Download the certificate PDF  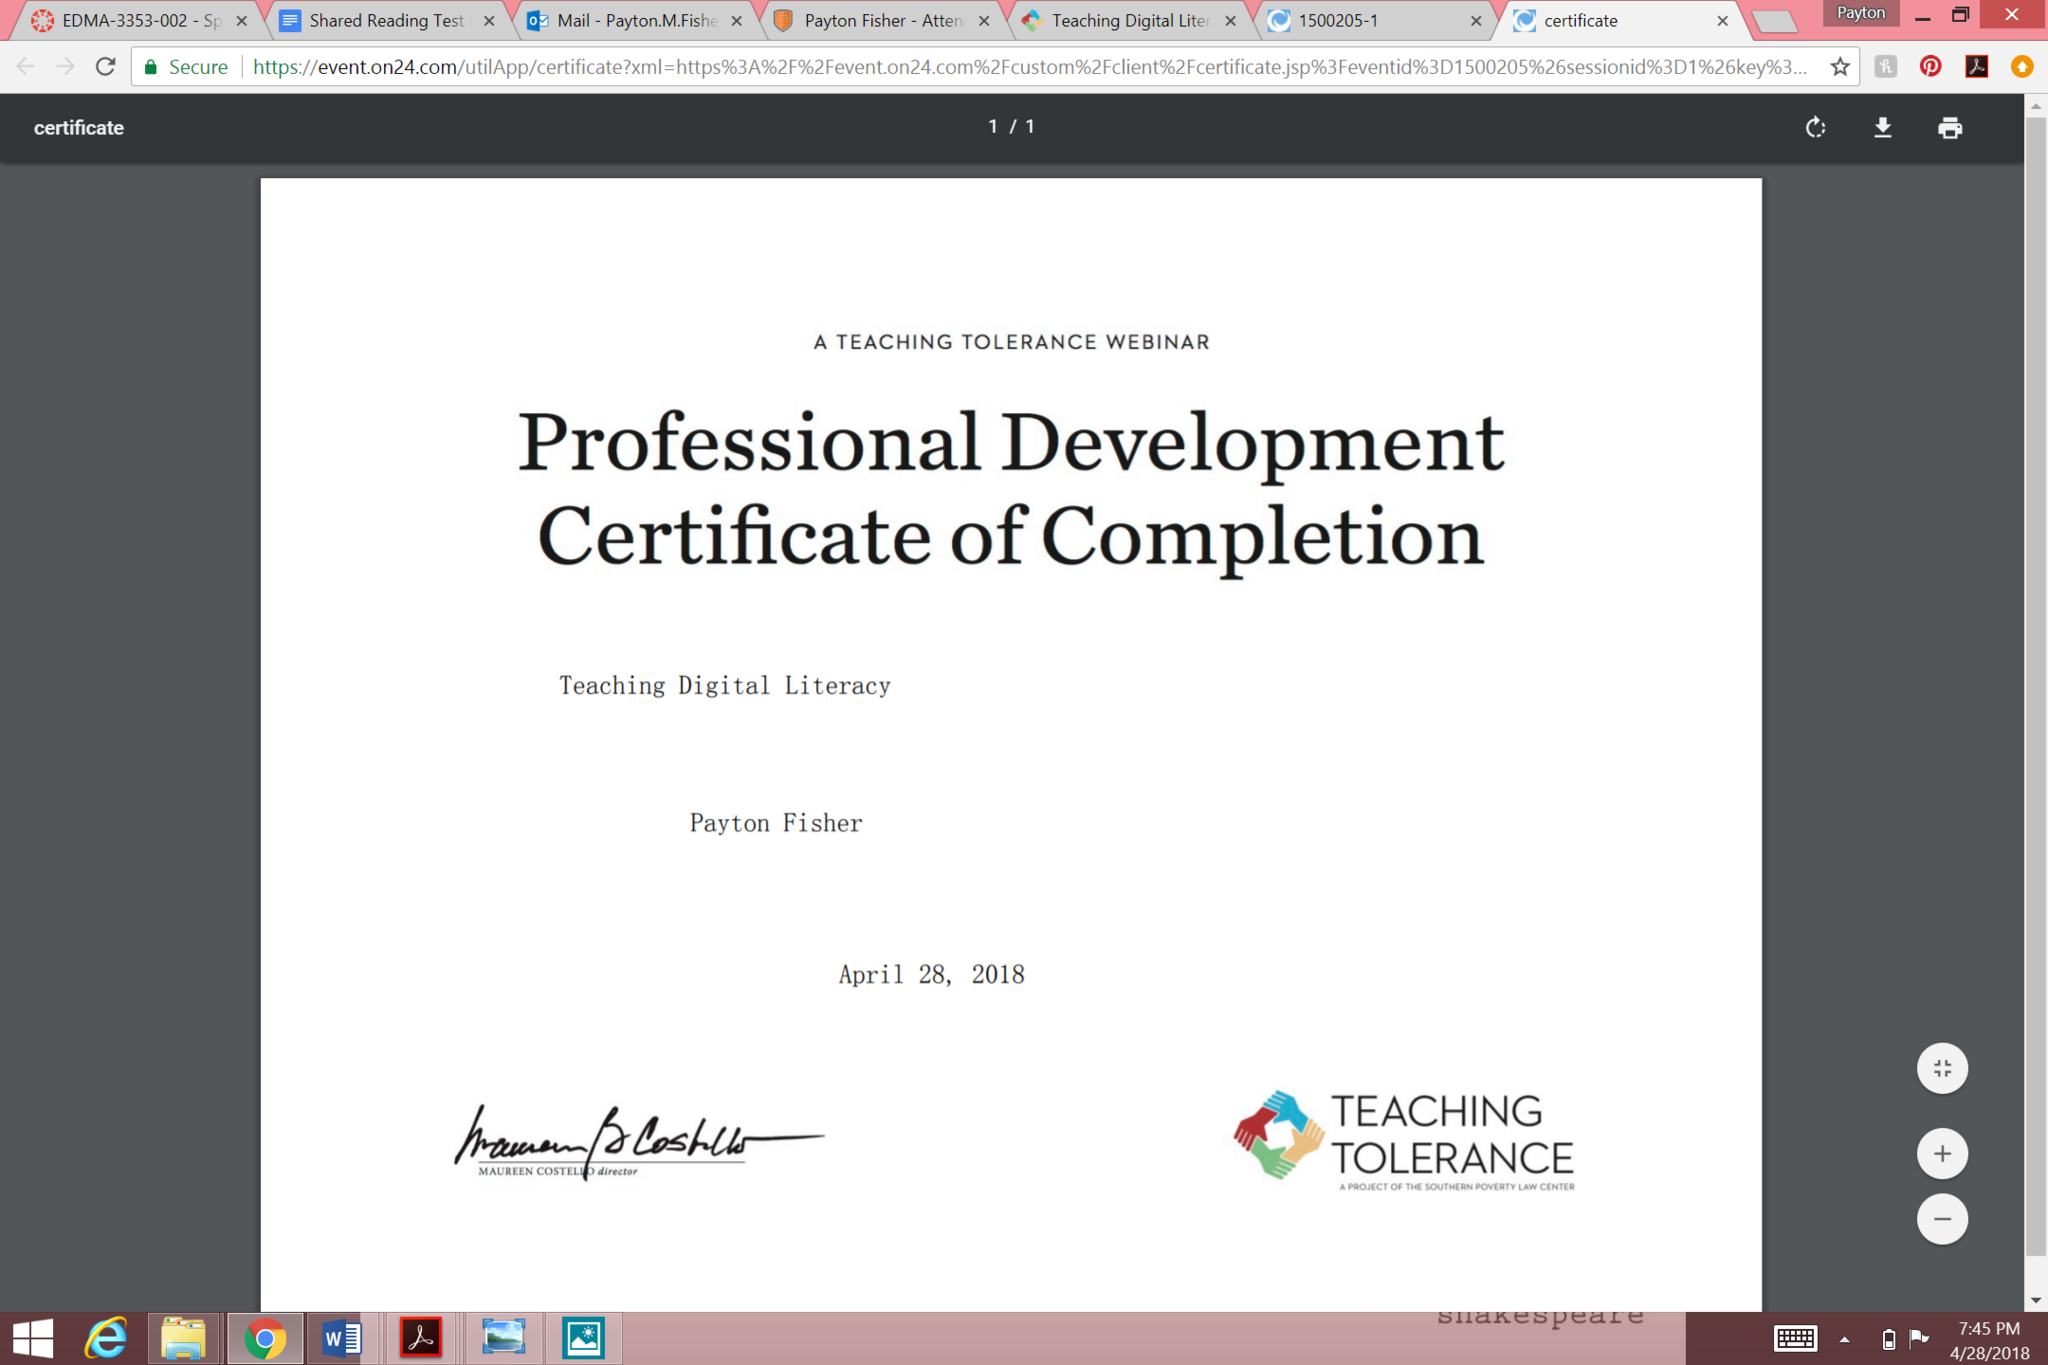[1882, 127]
